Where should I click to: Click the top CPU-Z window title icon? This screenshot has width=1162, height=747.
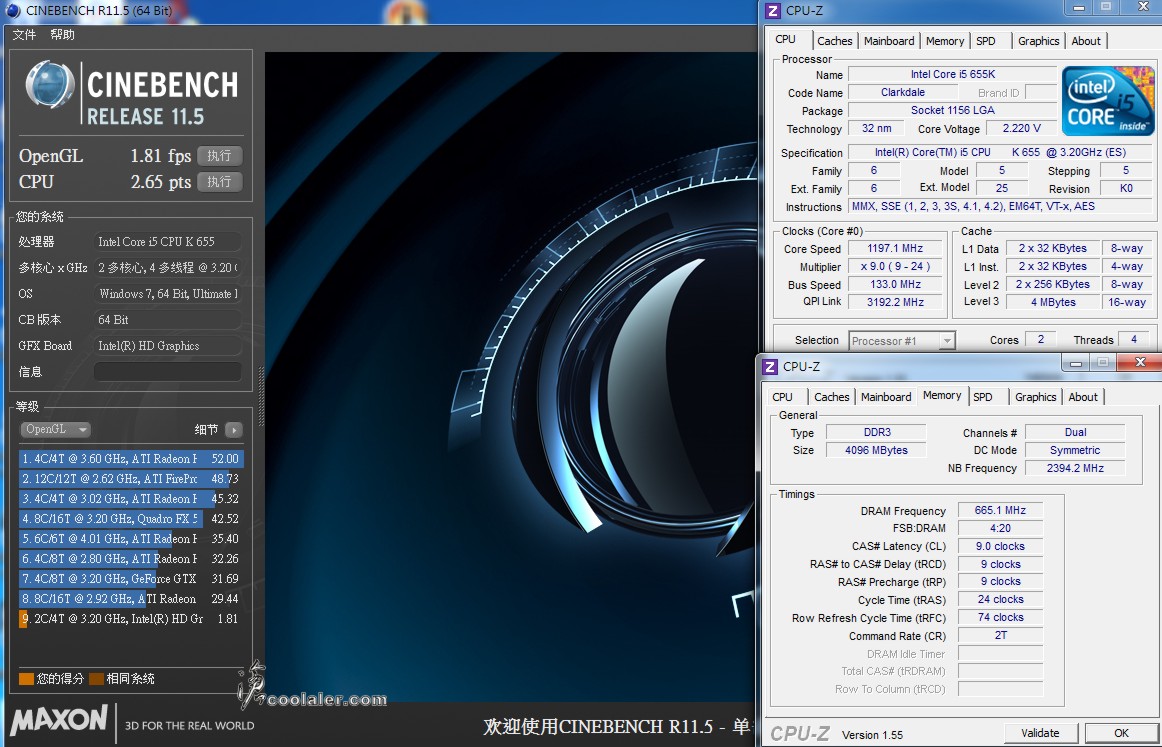773,10
